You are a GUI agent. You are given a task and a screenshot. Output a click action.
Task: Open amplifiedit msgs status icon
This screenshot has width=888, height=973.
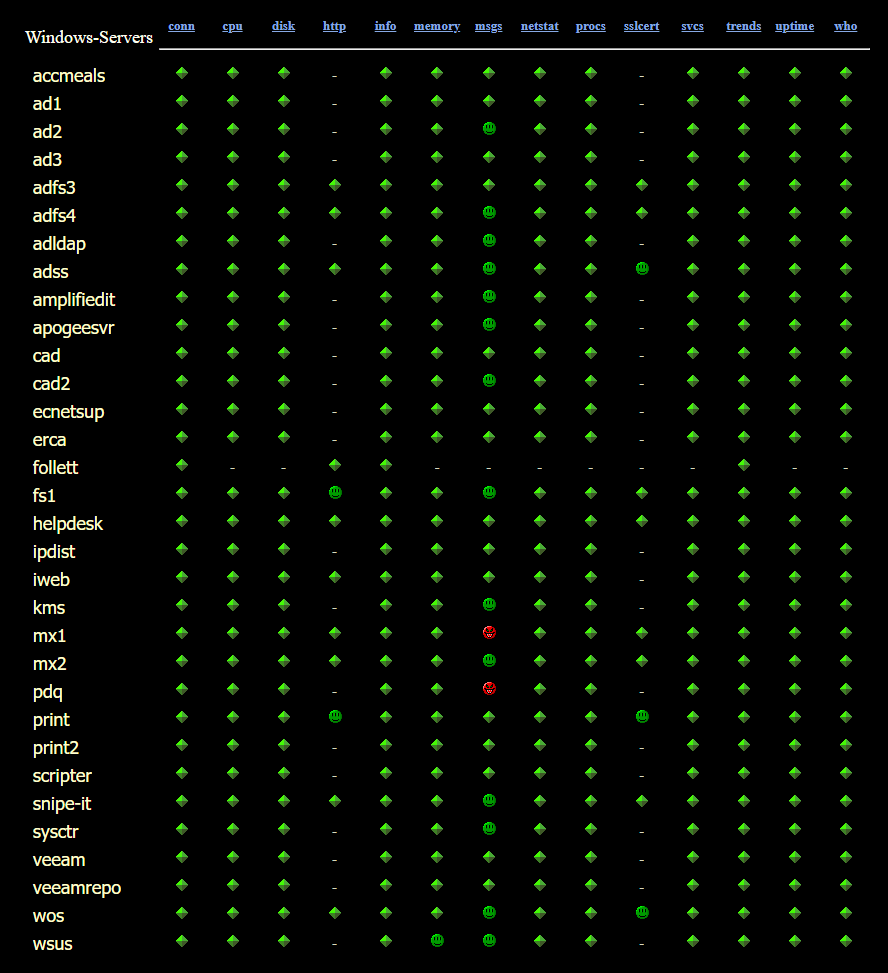[489, 297]
